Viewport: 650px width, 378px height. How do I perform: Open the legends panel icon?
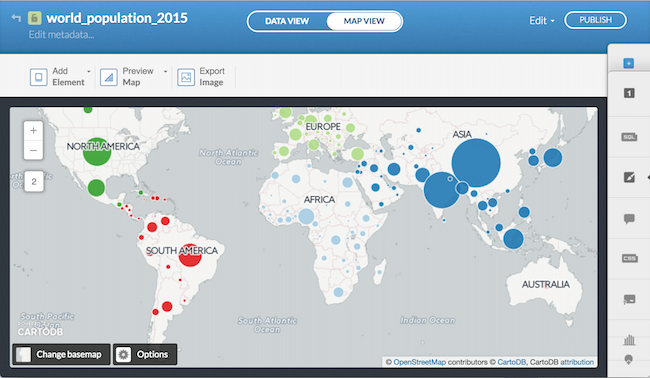pos(629,299)
